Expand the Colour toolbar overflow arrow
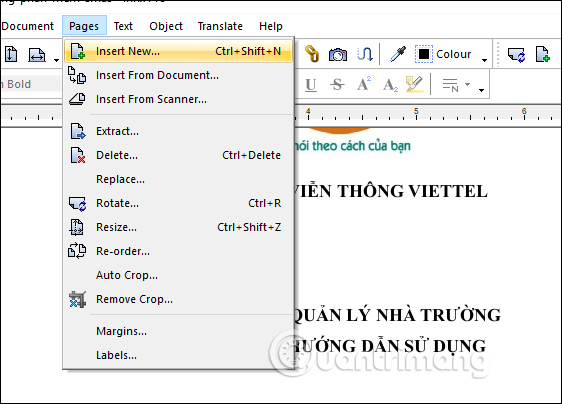This screenshot has height=404, width=562. click(x=485, y=60)
